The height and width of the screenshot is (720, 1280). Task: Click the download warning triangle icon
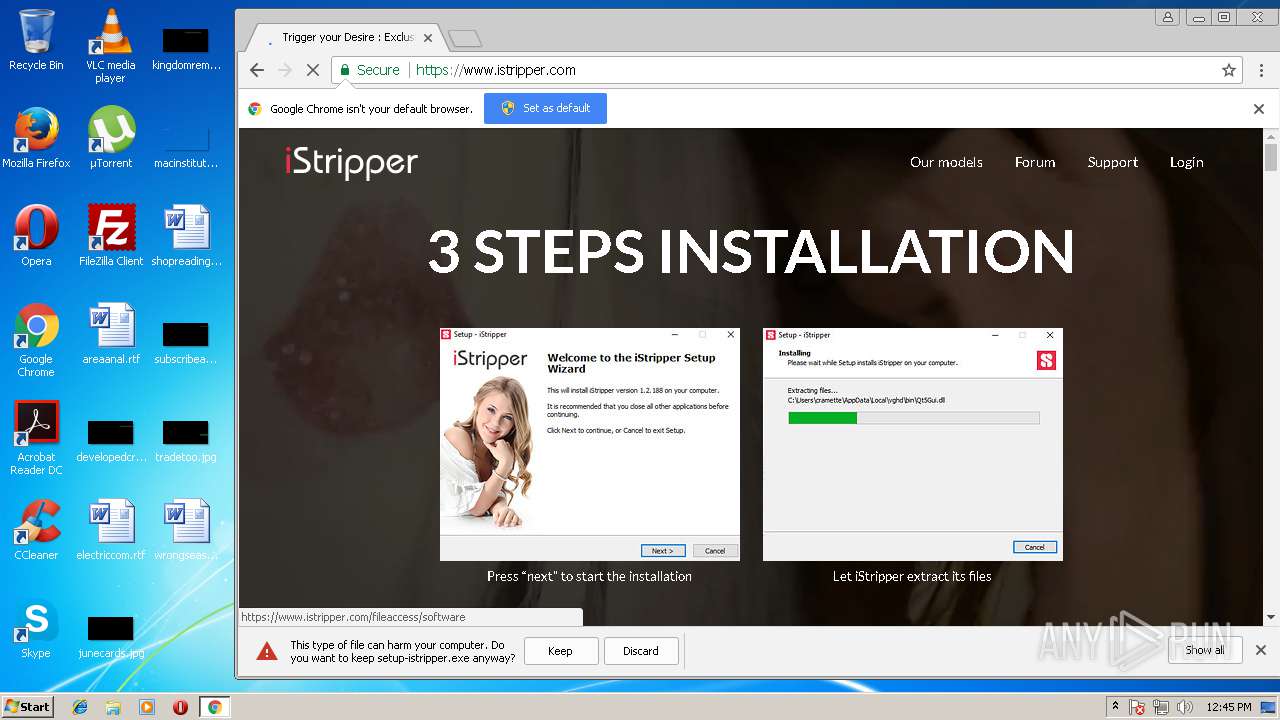pyautogui.click(x=267, y=651)
